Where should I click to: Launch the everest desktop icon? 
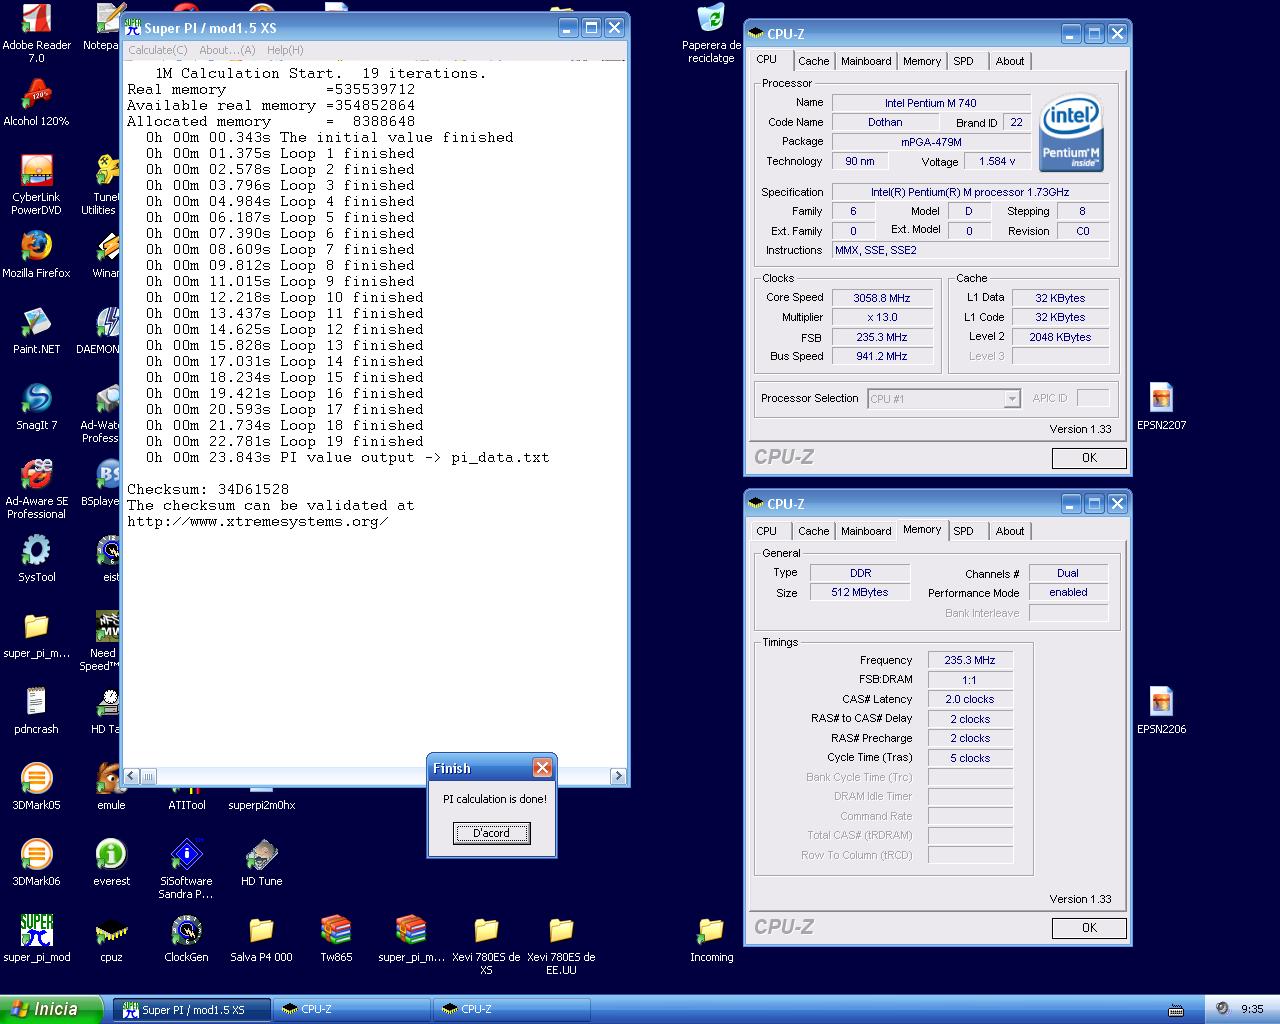tap(111, 855)
